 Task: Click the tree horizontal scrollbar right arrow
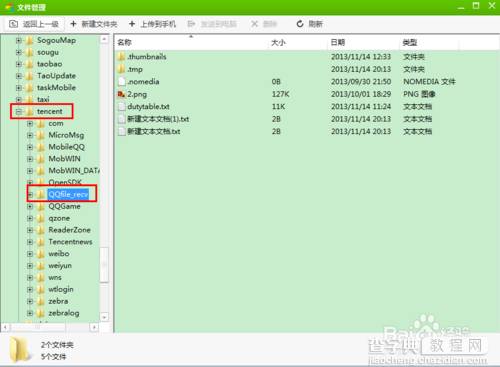click(94, 327)
